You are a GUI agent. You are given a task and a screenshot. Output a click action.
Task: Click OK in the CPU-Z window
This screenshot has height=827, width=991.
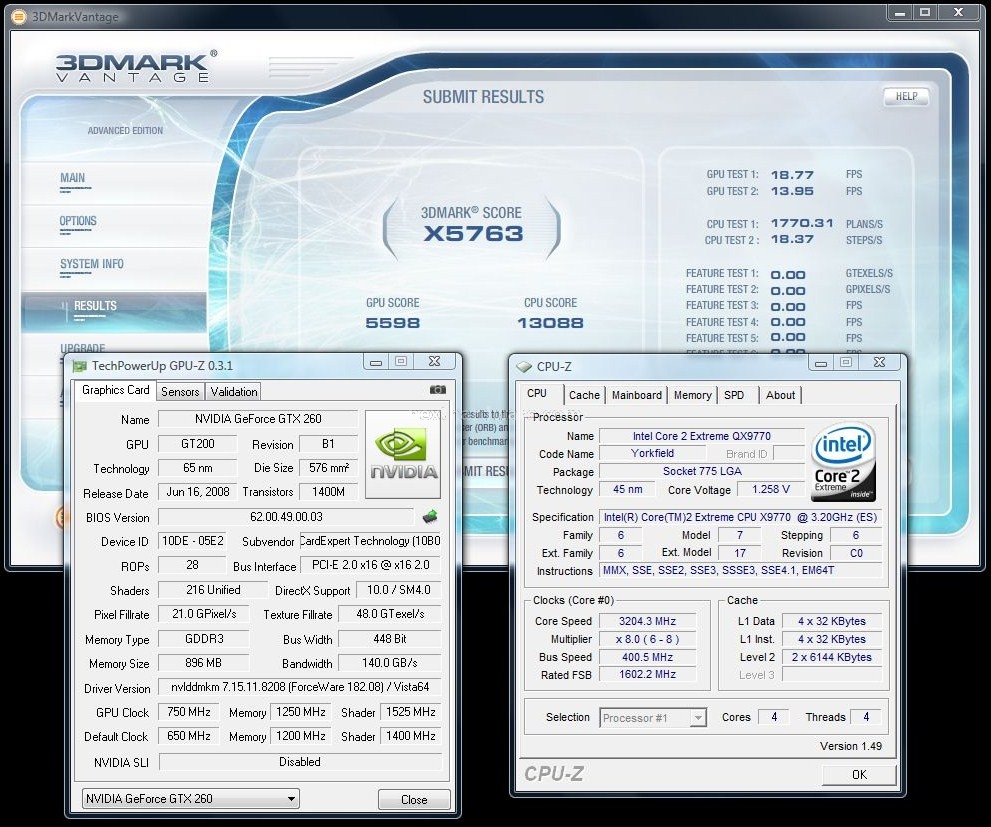click(x=859, y=775)
